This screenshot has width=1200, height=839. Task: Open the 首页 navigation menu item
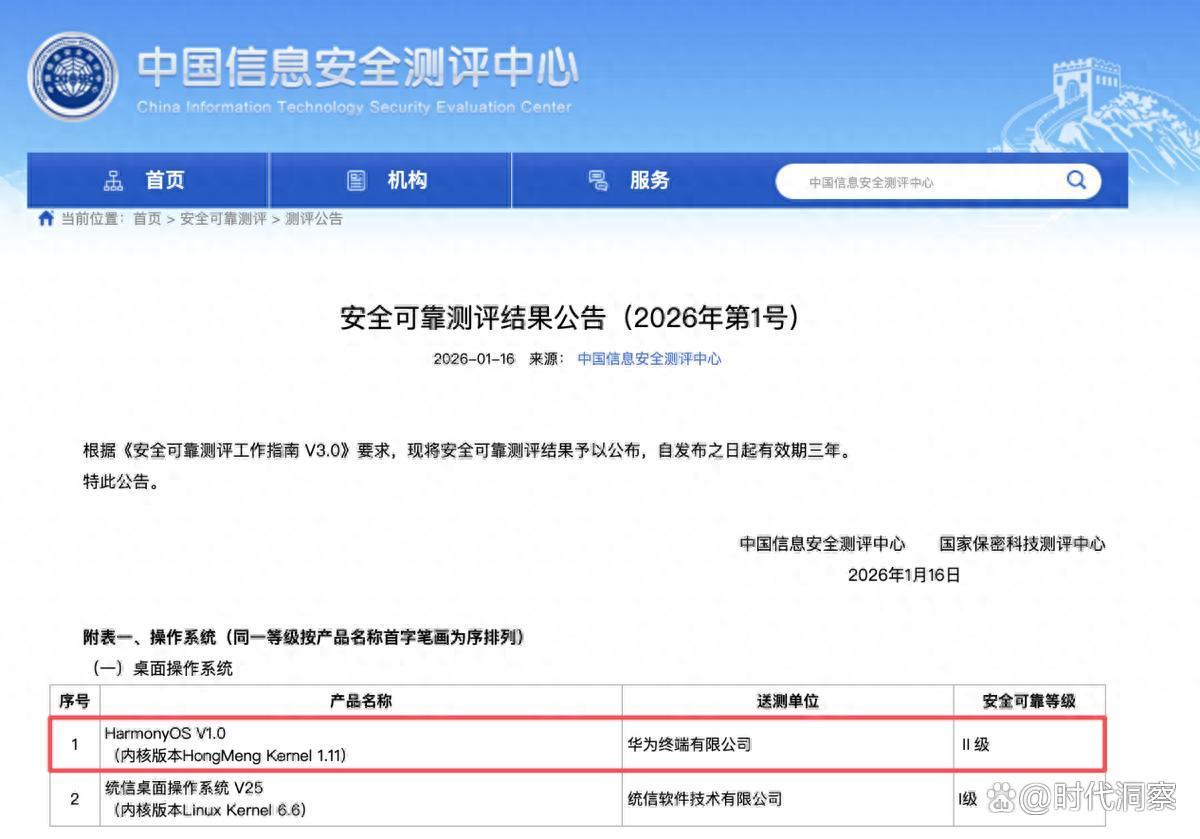165,181
